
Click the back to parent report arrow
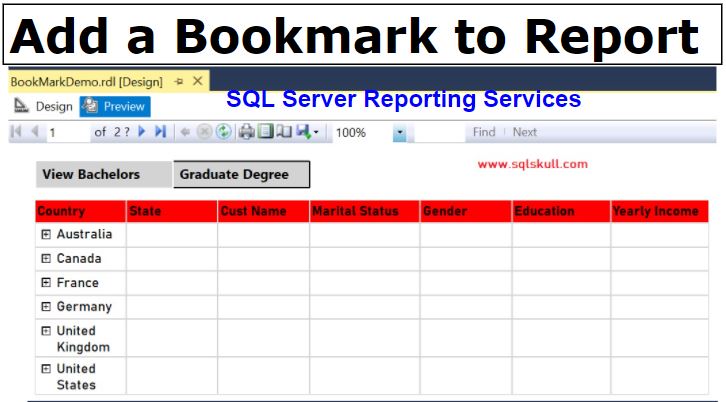tap(185, 132)
